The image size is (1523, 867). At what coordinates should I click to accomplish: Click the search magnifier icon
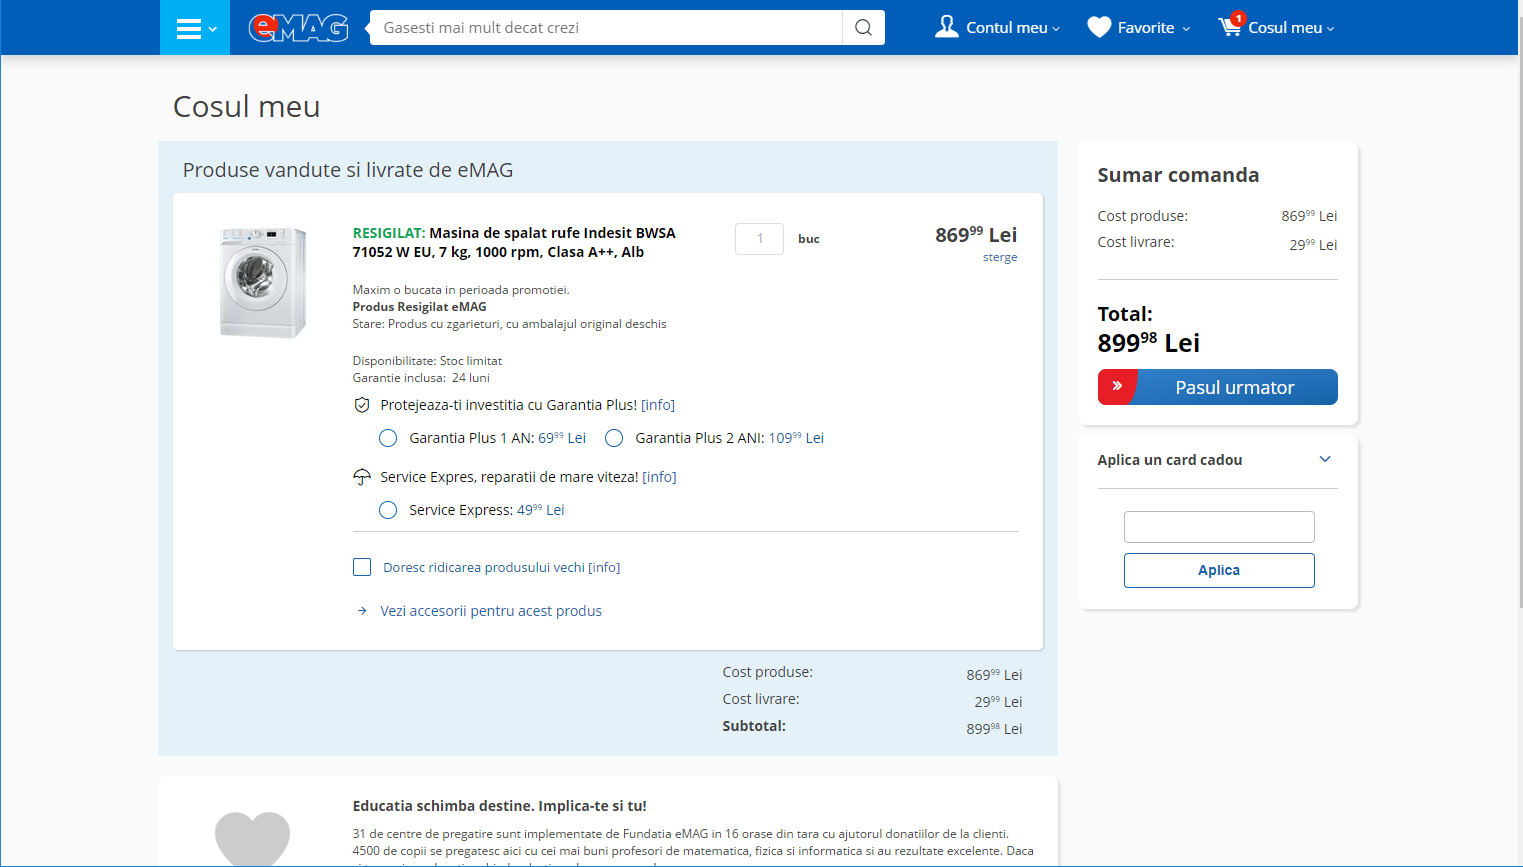pos(863,28)
